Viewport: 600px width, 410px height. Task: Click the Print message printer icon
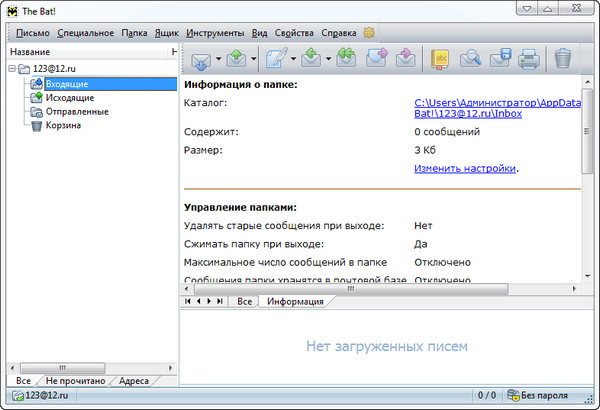click(528, 59)
